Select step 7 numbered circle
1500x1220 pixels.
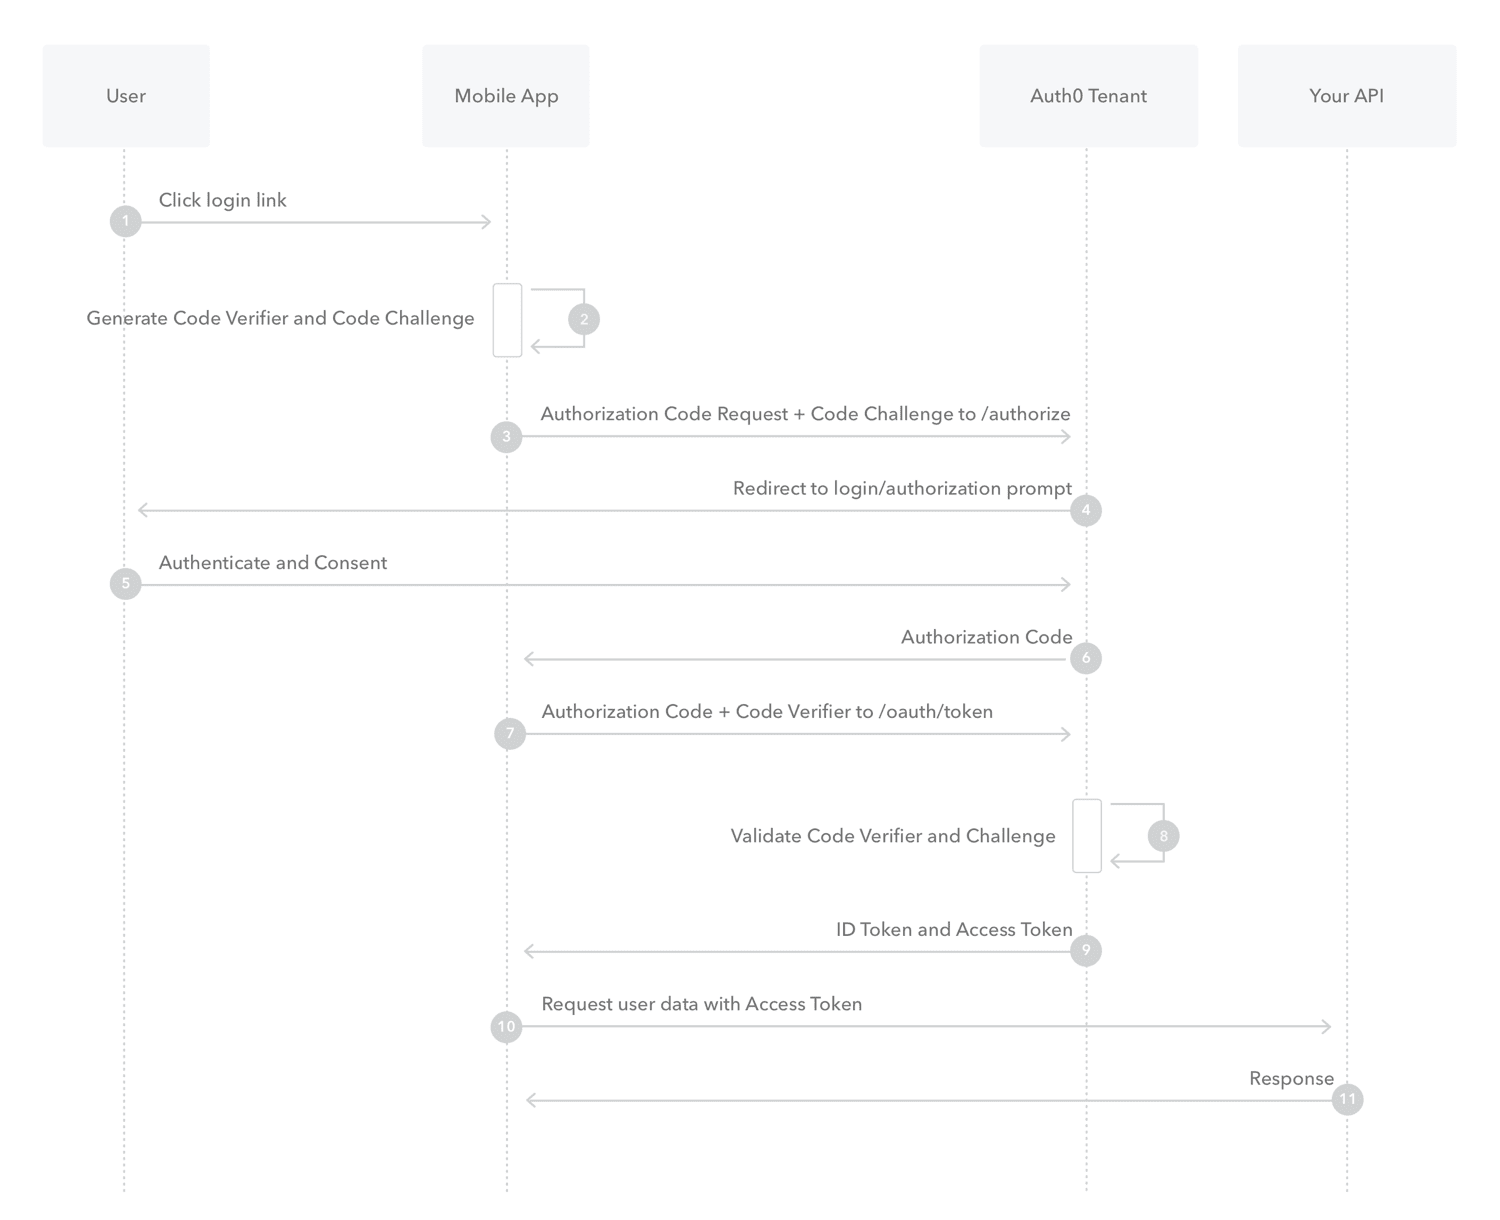(510, 733)
